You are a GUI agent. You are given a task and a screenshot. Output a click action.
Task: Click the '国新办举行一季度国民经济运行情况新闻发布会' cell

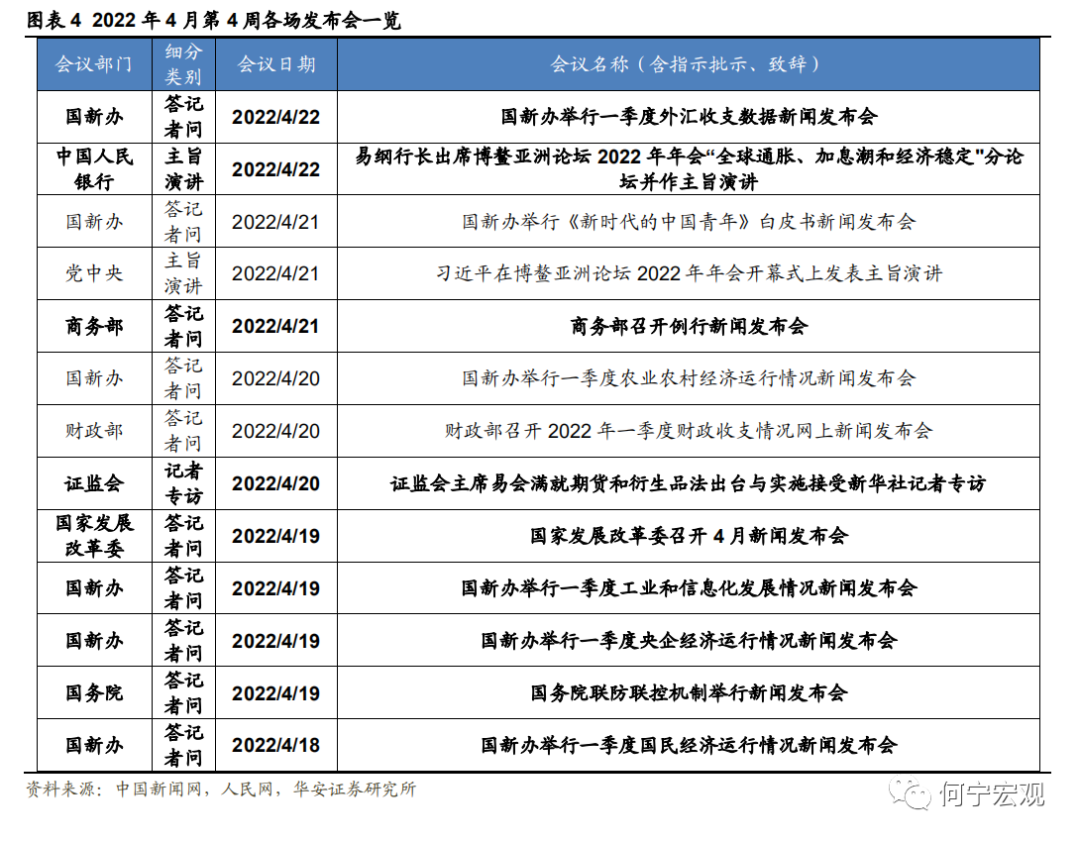click(x=688, y=745)
